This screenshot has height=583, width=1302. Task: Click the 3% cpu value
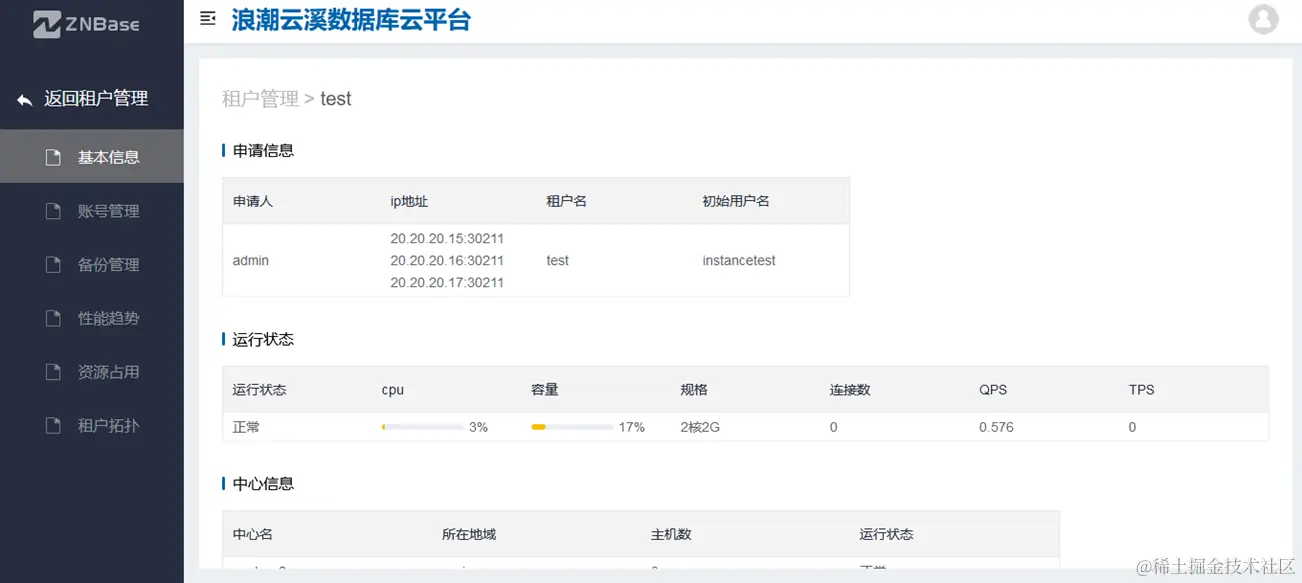click(478, 427)
